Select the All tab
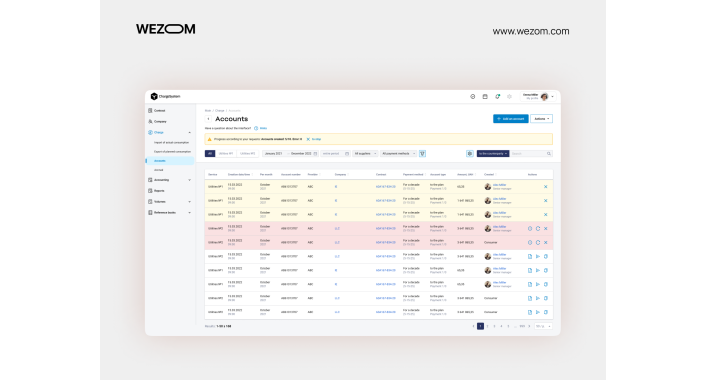The width and height of the screenshot is (707, 380). pyautogui.click(x=210, y=154)
